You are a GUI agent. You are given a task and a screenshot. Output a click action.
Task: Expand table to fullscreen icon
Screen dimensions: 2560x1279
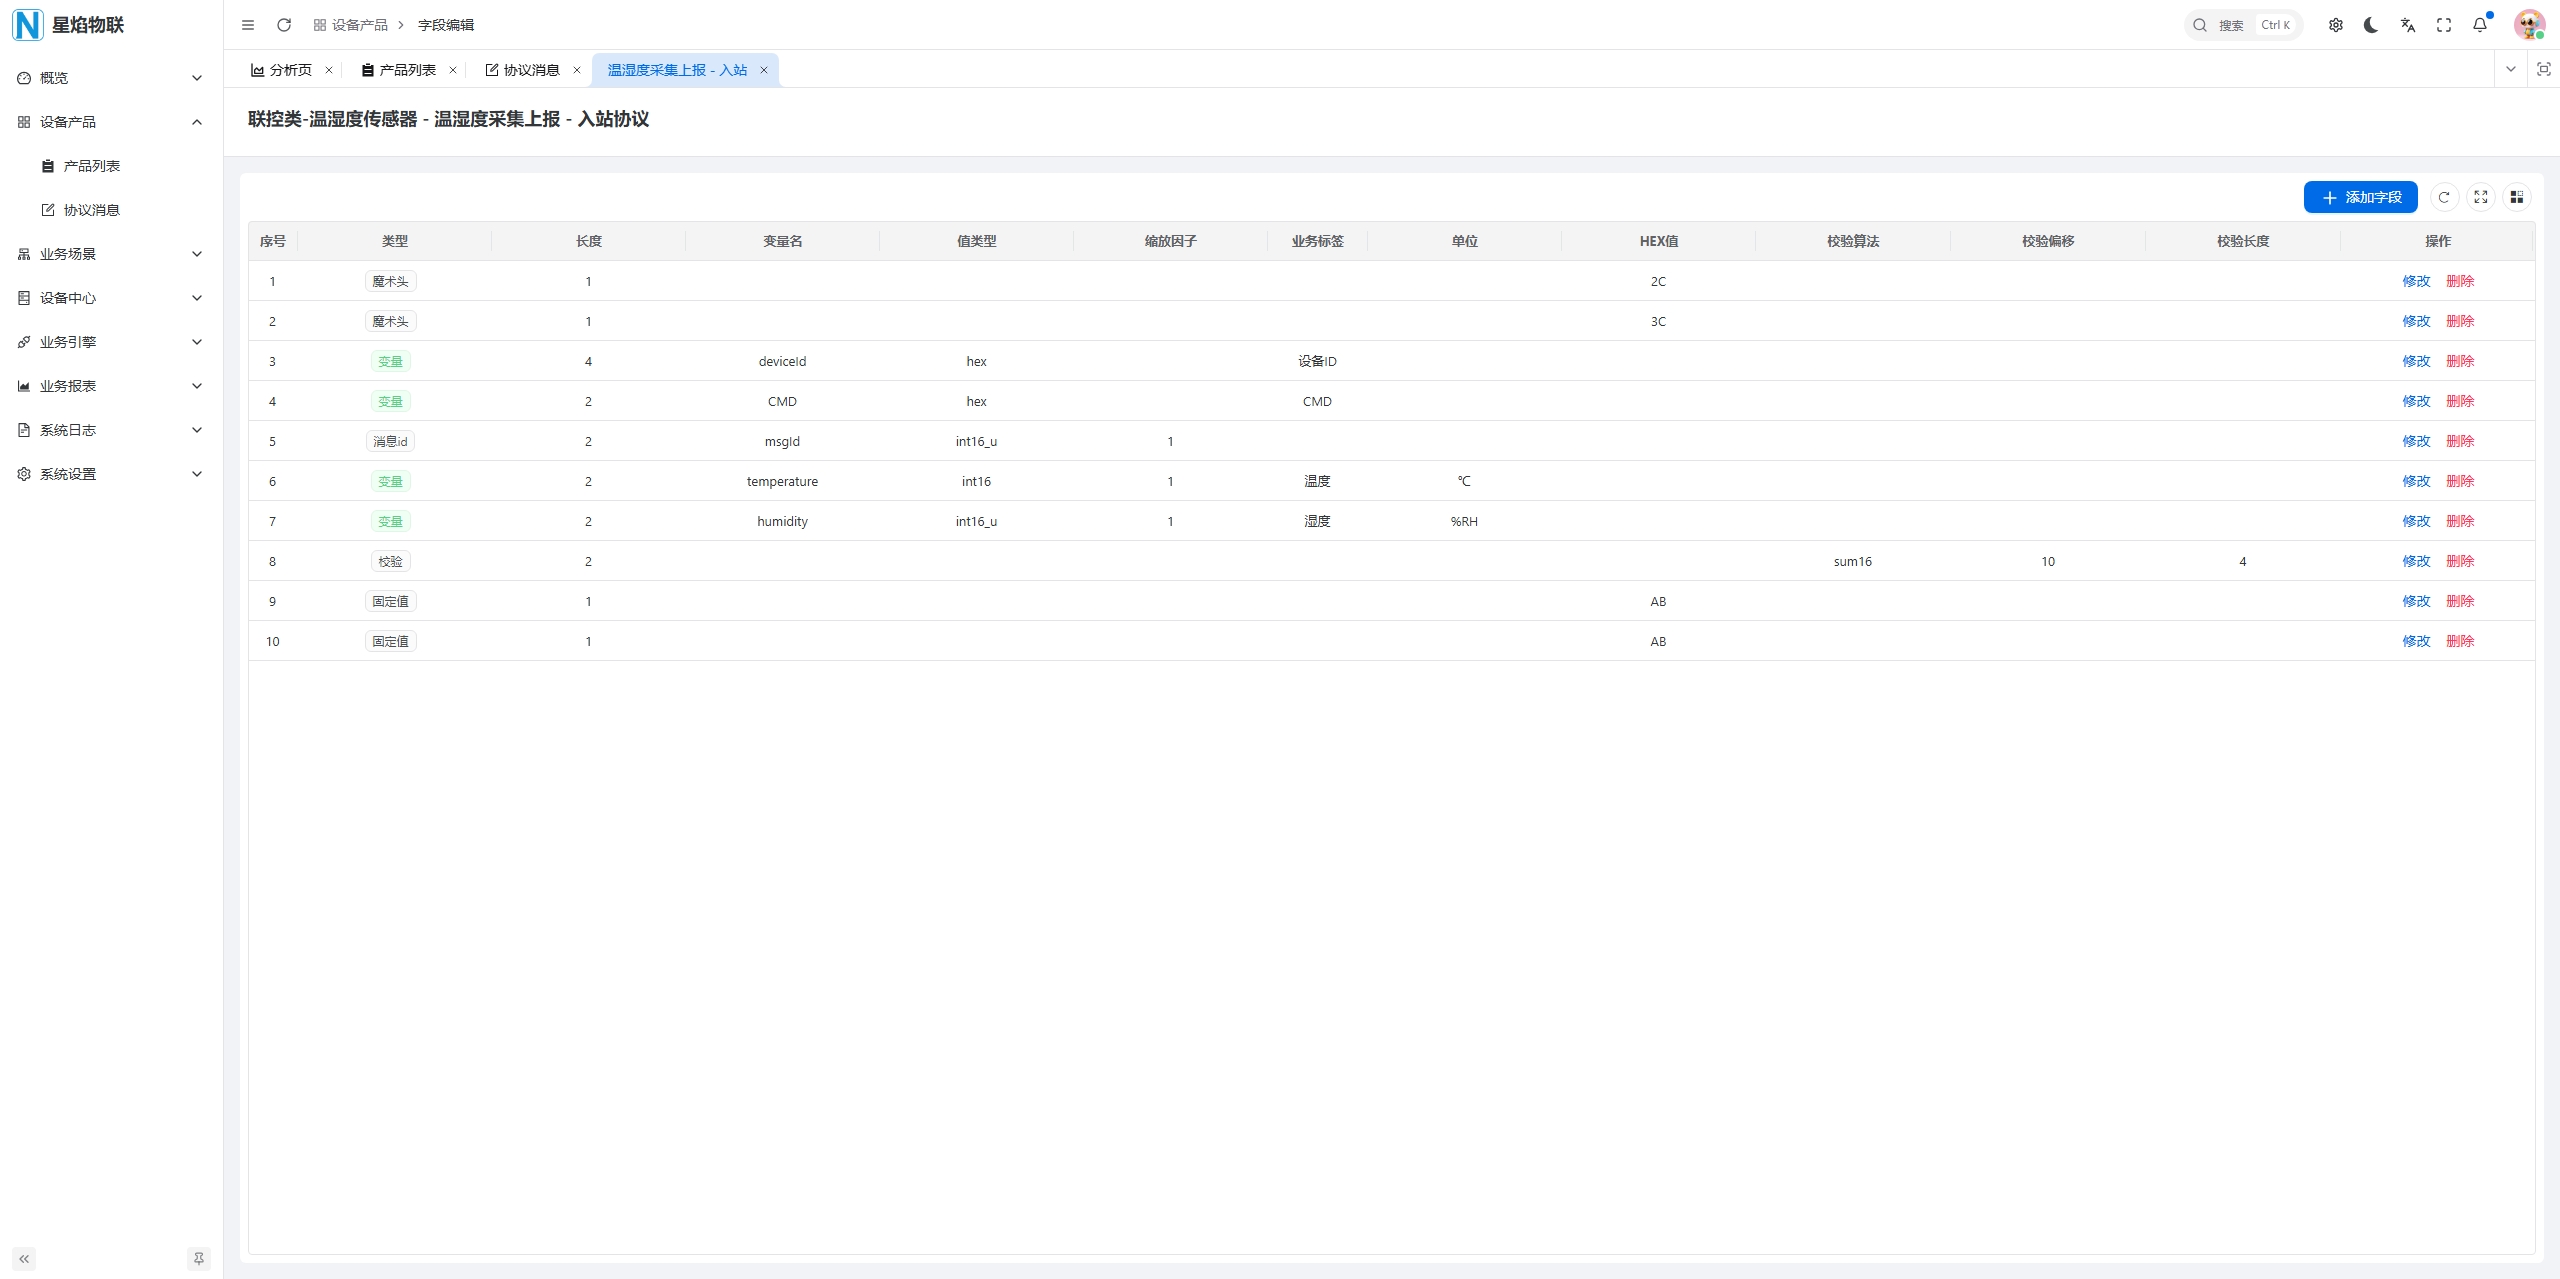(2481, 197)
